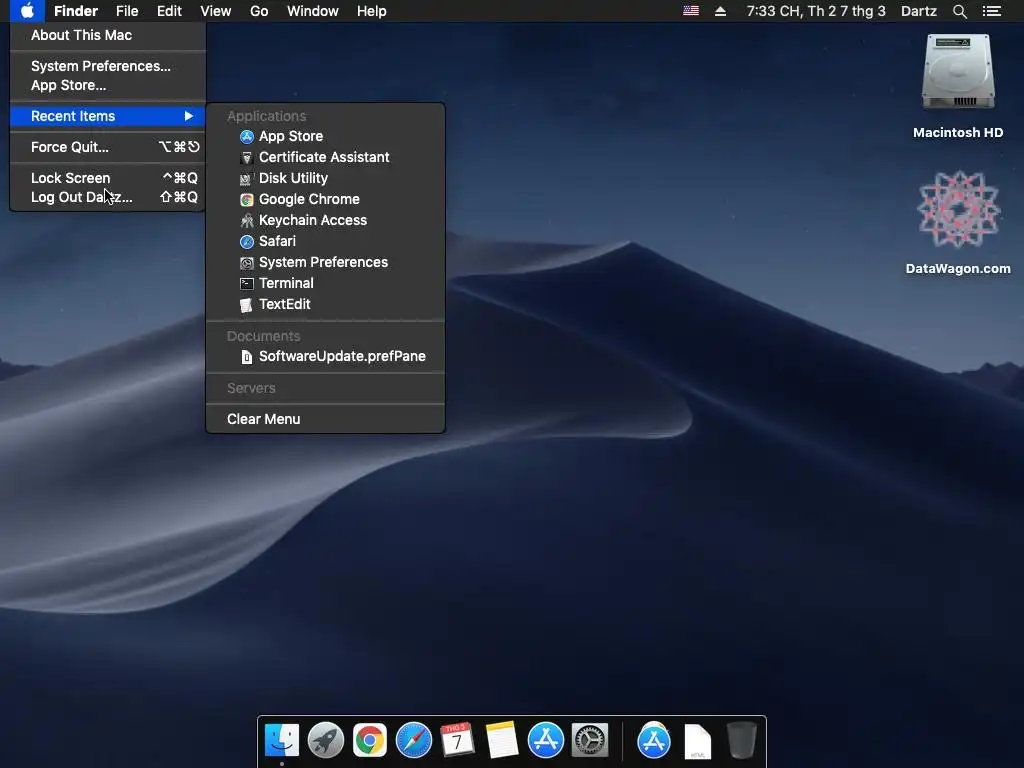This screenshot has height=768, width=1024.
Task: Open Finder from the Dock
Action: coord(281,740)
